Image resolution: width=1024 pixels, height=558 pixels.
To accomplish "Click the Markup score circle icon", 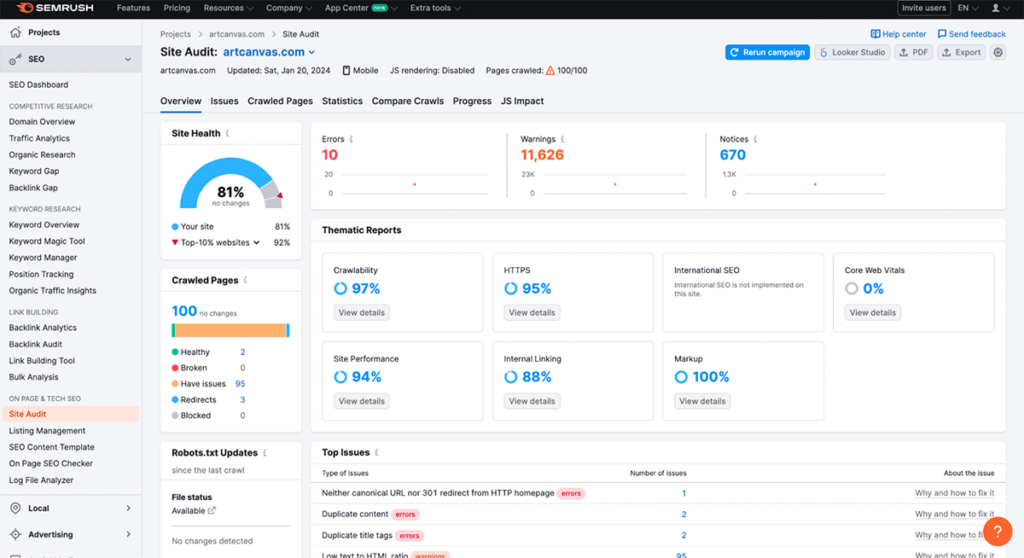I will pyautogui.click(x=681, y=377).
